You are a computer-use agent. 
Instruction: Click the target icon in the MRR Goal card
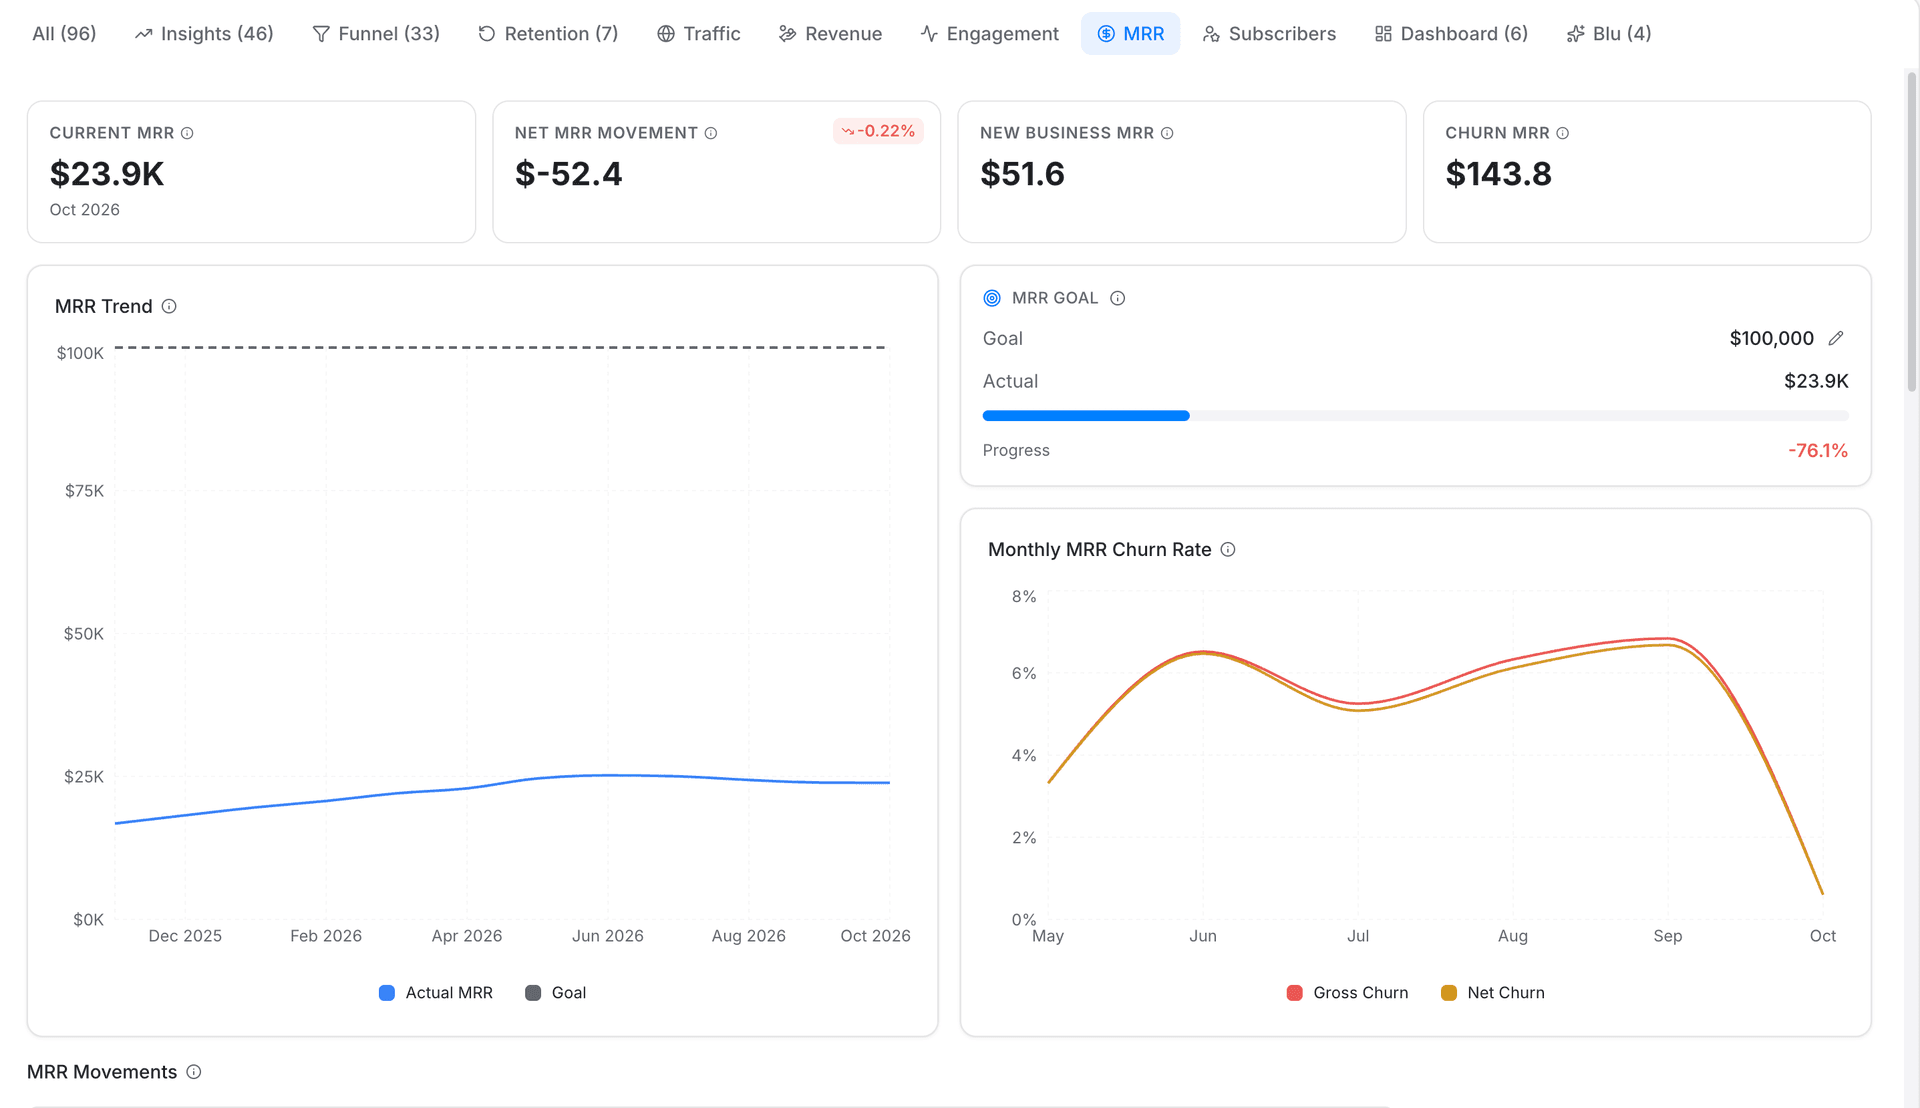coord(992,298)
